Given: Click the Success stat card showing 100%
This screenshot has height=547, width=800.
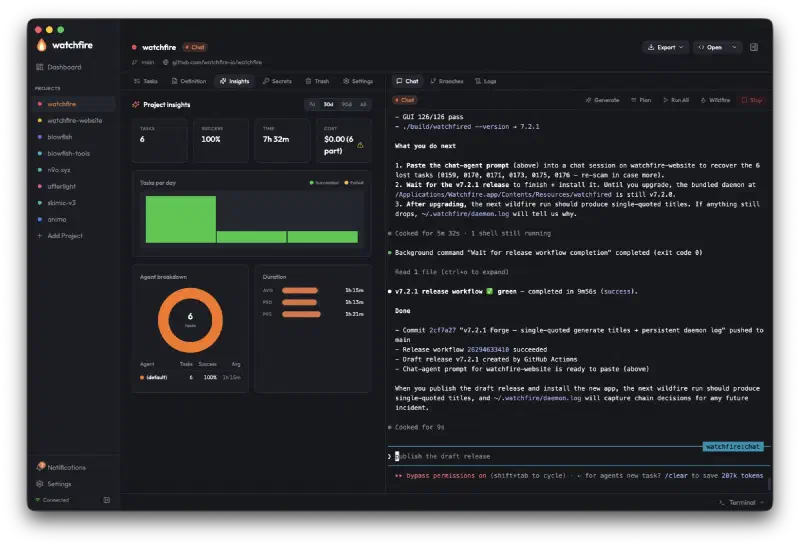Looking at the screenshot, I should (x=221, y=140).
